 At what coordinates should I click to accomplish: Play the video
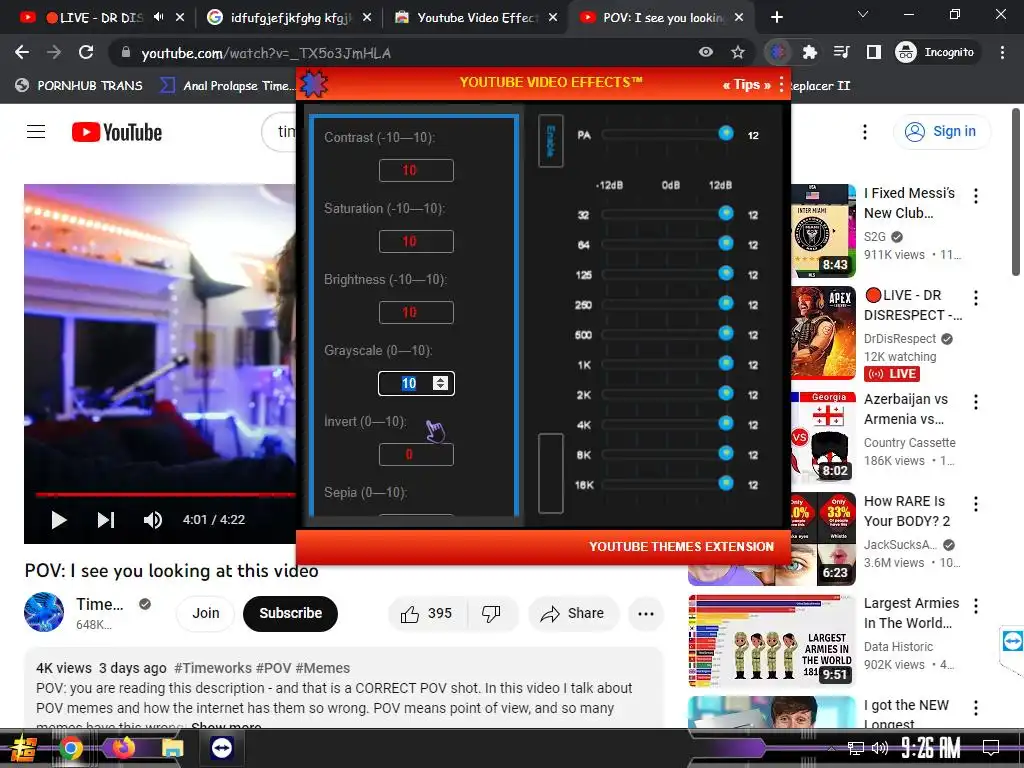tap(59, 520)
